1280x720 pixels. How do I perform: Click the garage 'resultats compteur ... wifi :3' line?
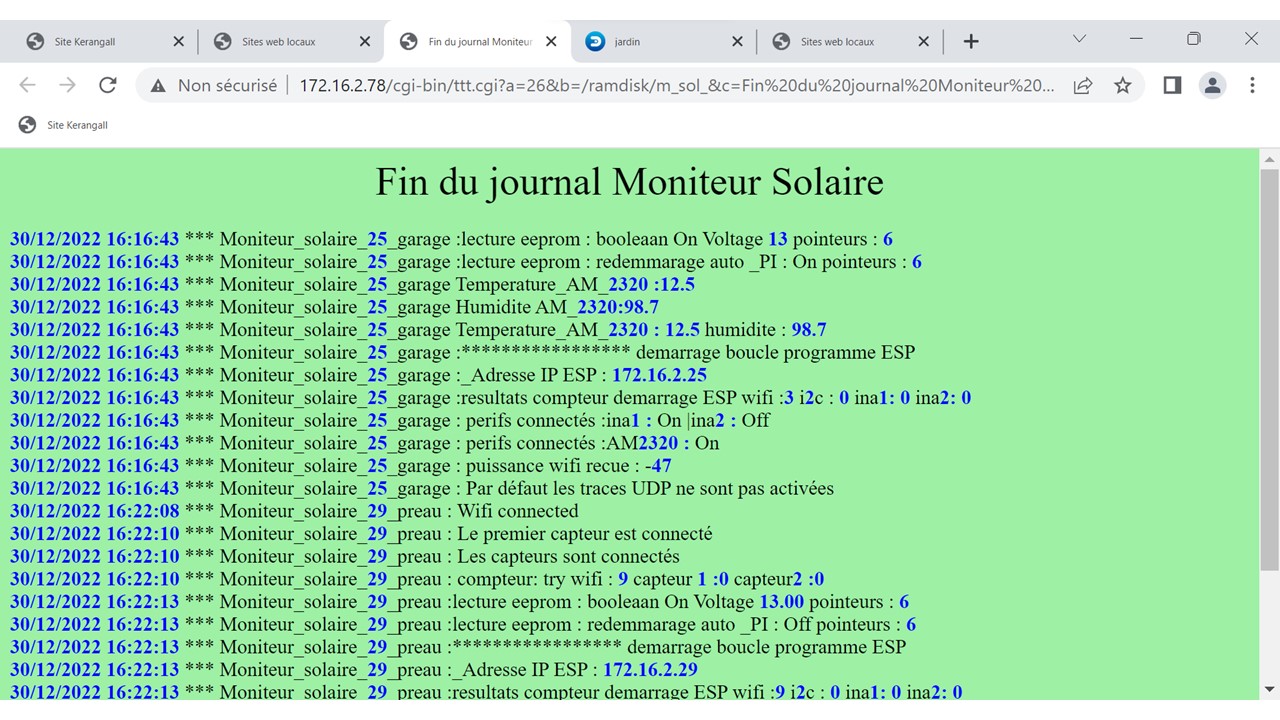coord(490,398)
